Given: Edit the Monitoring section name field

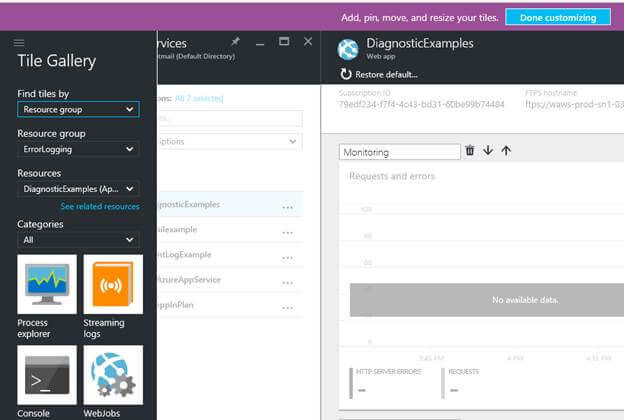Looking at the screenshot, I should 399,152.
